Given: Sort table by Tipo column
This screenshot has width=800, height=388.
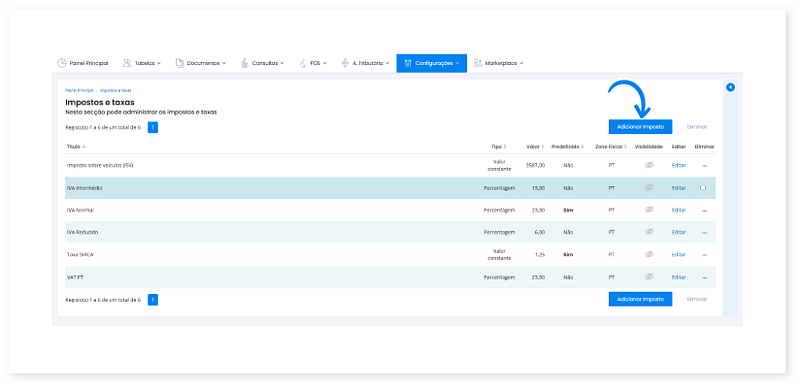Looking at the screenshot, I should click(498, 147).
